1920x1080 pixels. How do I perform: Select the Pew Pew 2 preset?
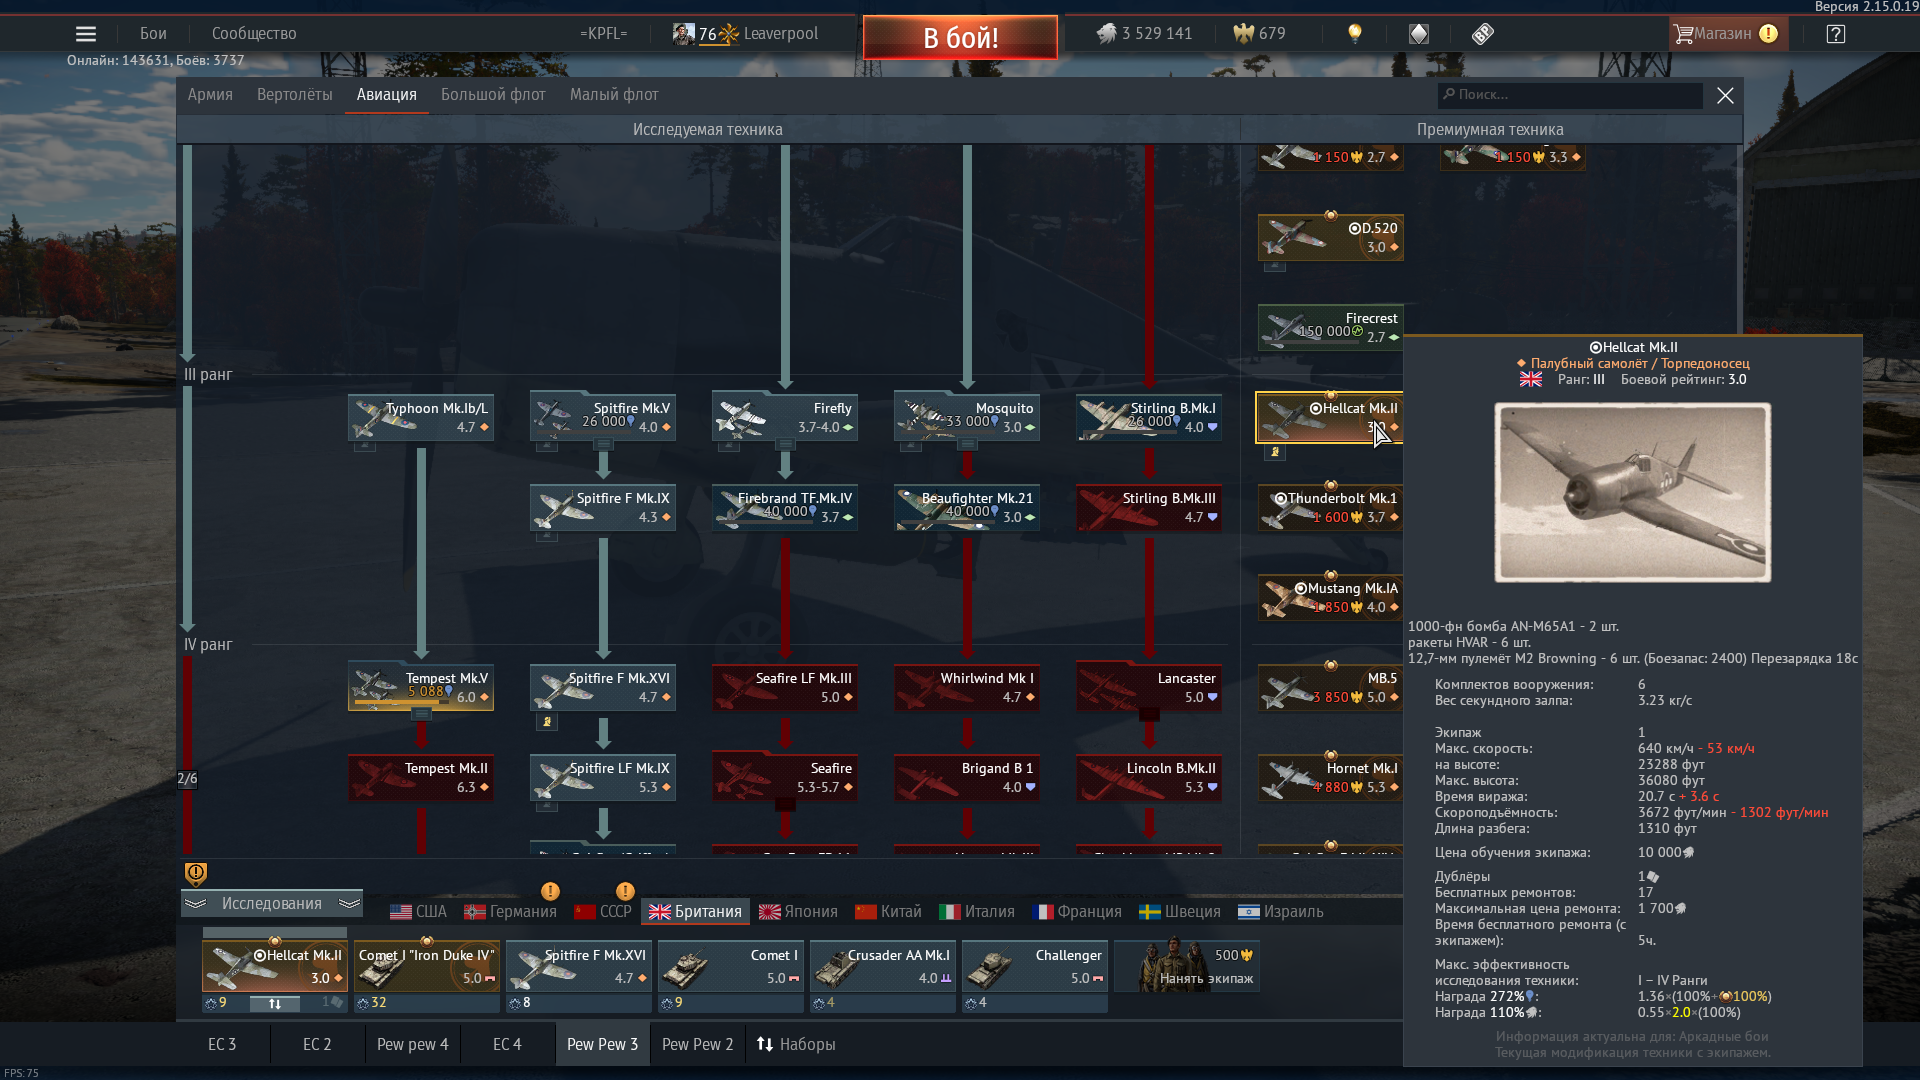697,1044
